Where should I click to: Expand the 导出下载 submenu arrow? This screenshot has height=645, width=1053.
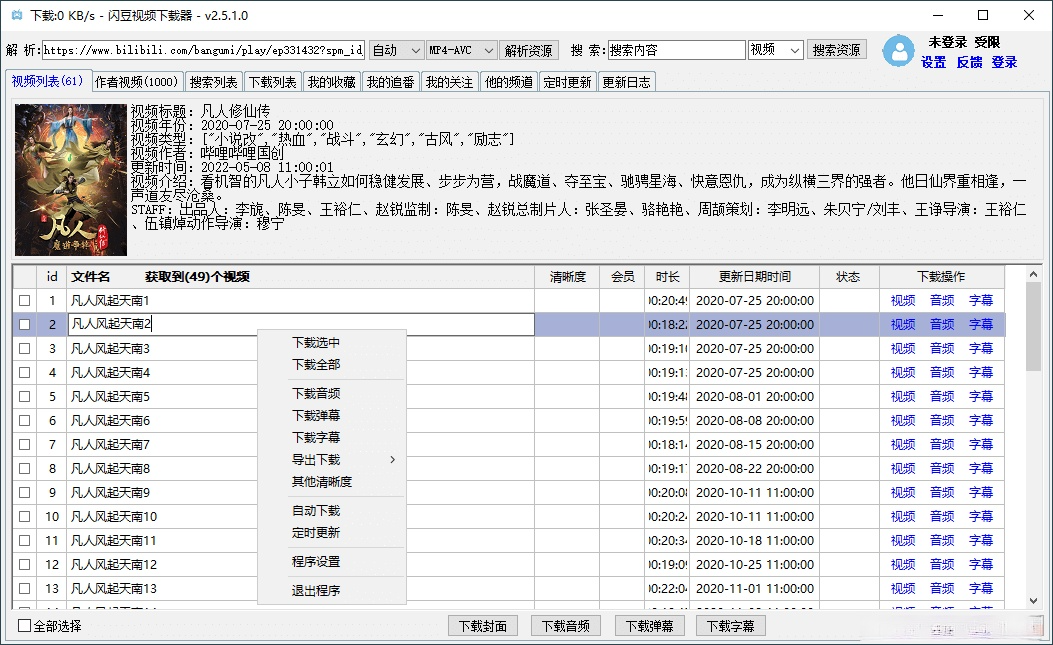392,460
